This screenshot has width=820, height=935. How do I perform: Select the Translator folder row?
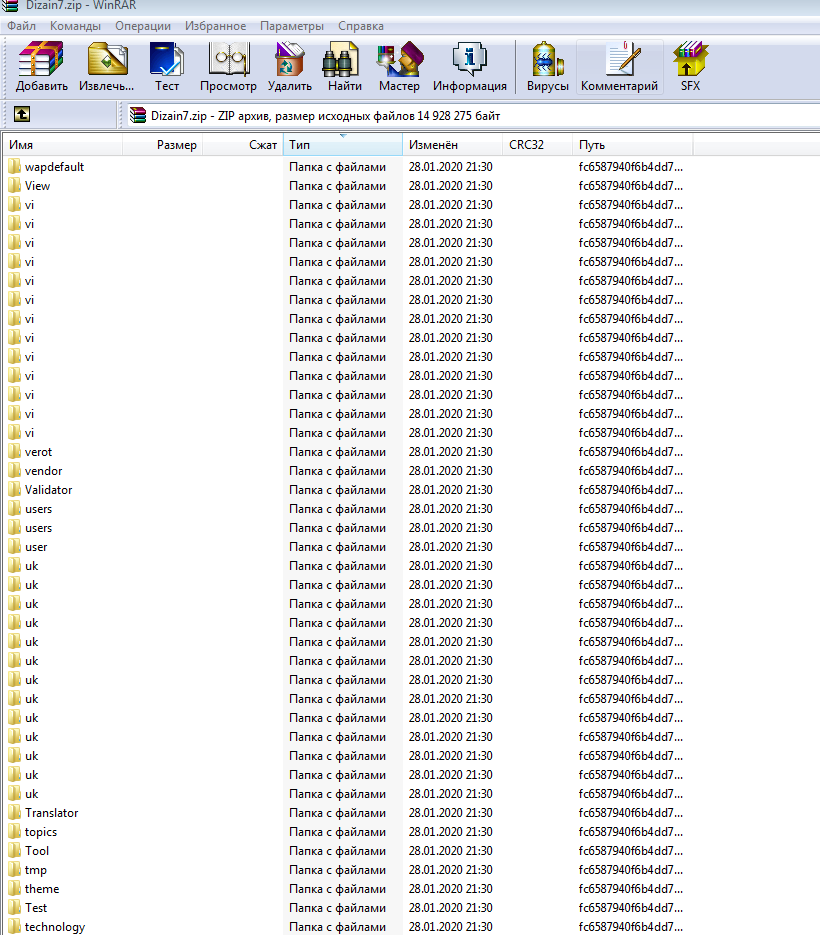[x=51, y=813]
